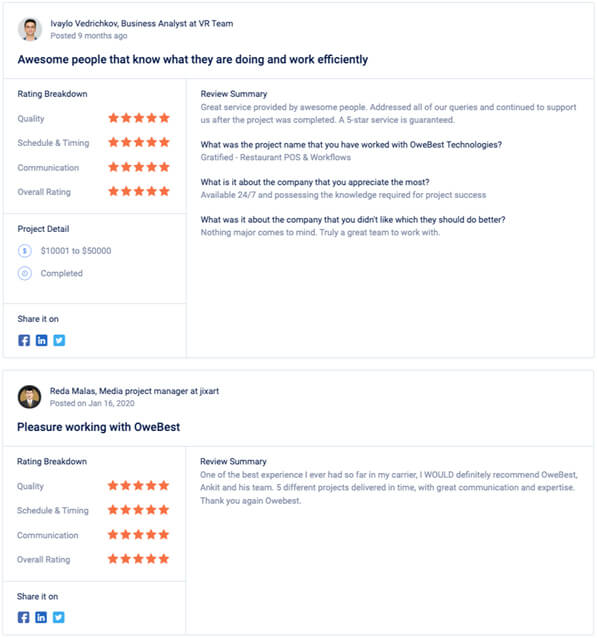Share Reda Malas's review on LinkedIn
This screenshot has height=638, width=597.
click(41, 617)
